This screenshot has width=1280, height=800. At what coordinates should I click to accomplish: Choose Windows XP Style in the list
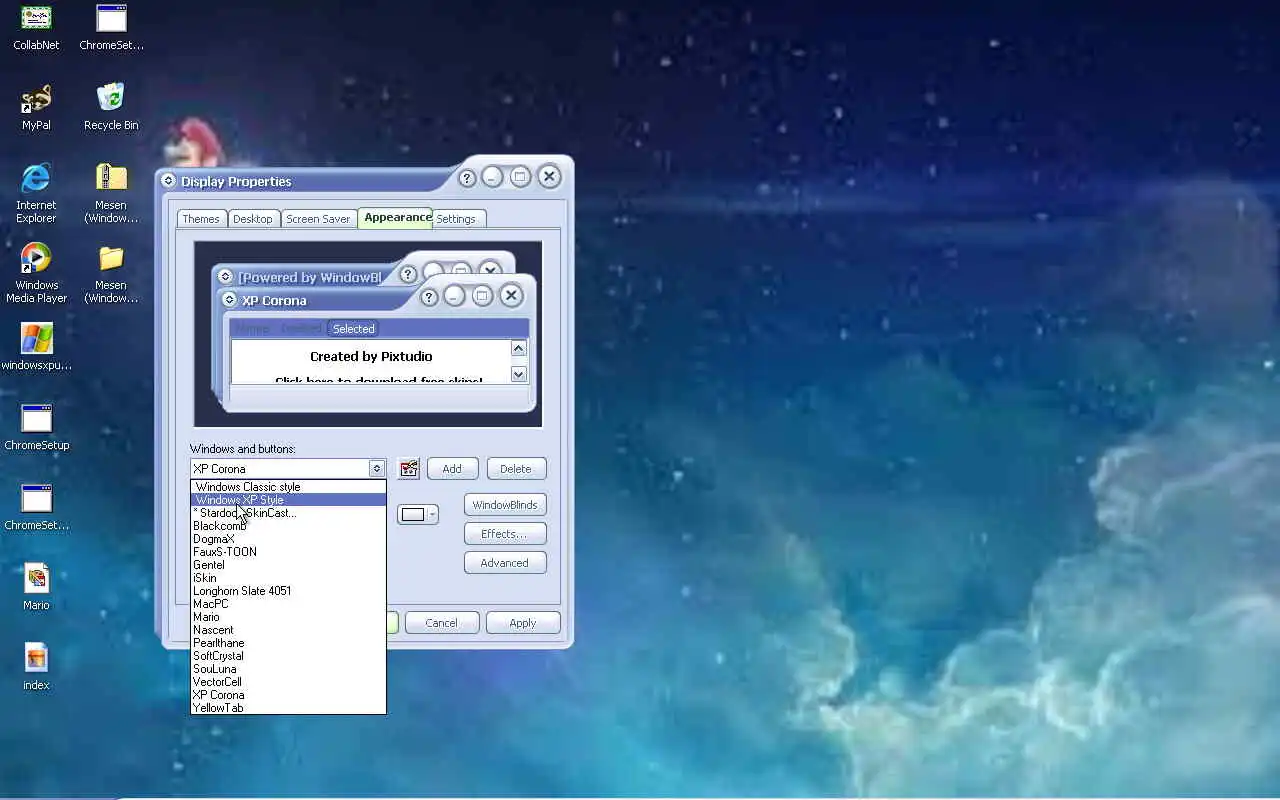288,500
